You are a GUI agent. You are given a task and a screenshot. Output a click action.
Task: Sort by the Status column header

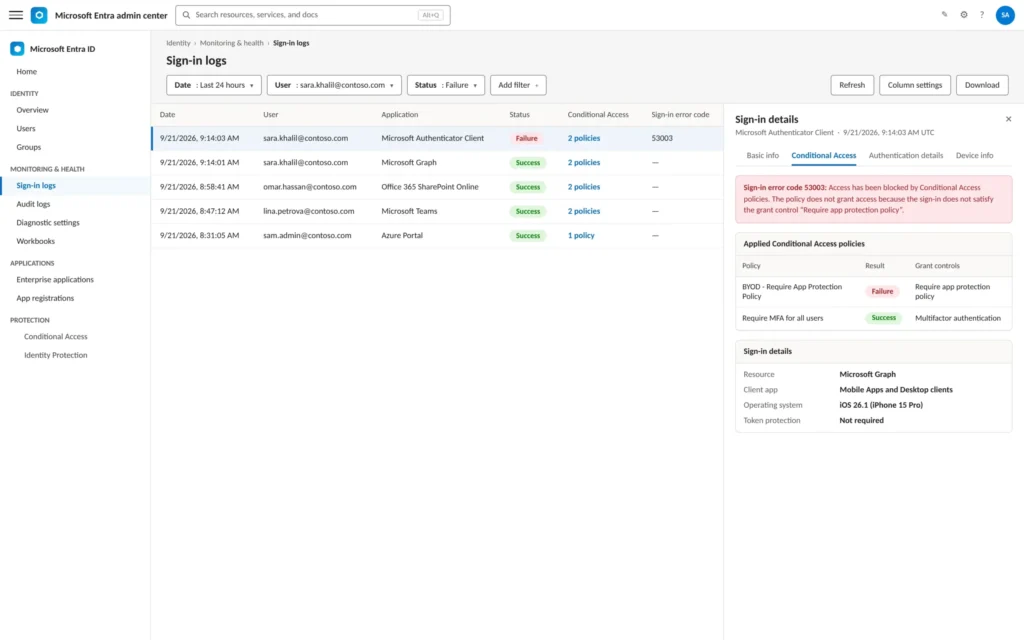[x=519, y=114]
